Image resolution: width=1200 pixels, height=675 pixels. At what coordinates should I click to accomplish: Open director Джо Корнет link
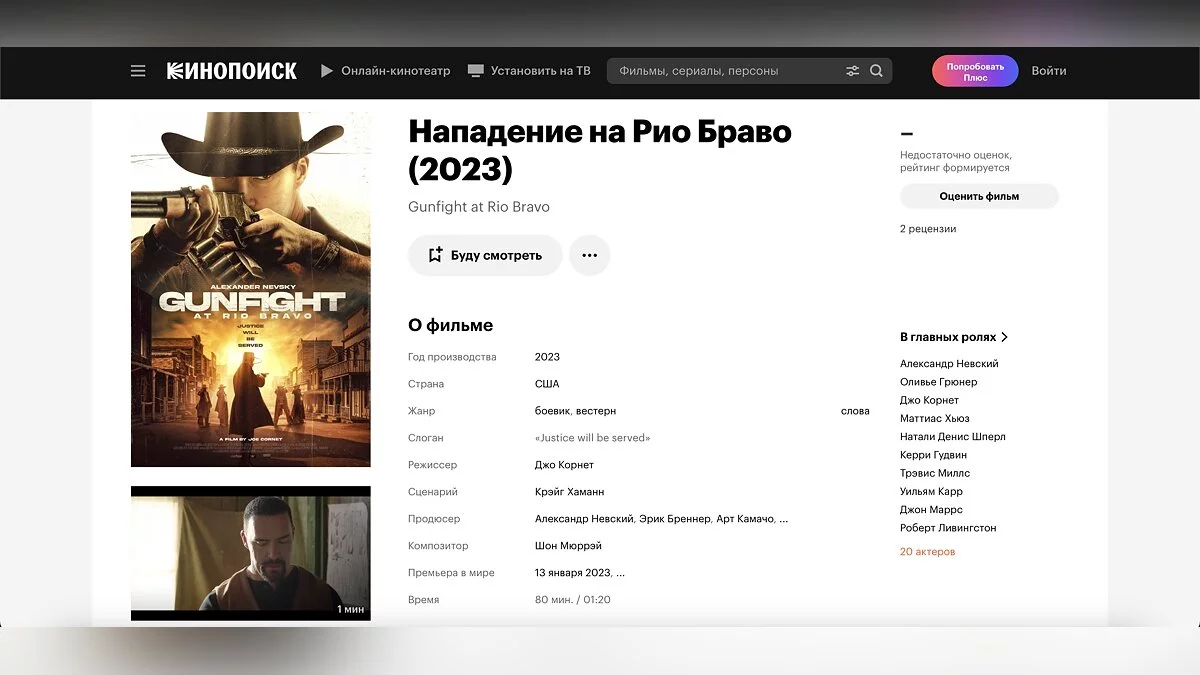[x=564, y=465]
